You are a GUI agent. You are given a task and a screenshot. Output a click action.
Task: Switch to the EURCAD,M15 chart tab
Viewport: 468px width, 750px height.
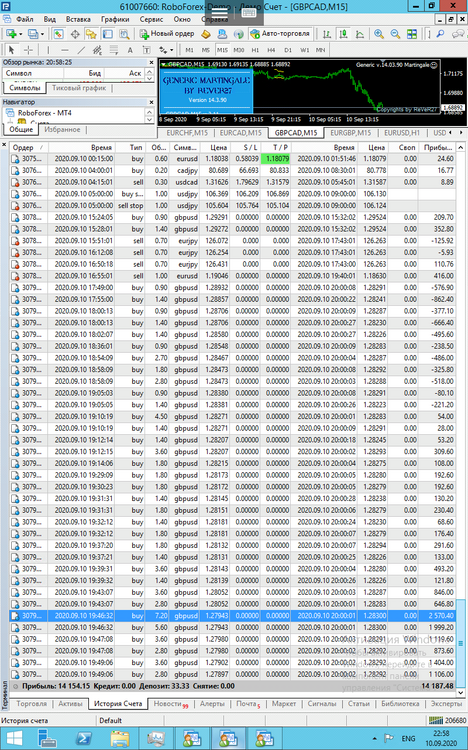point(241,133)
